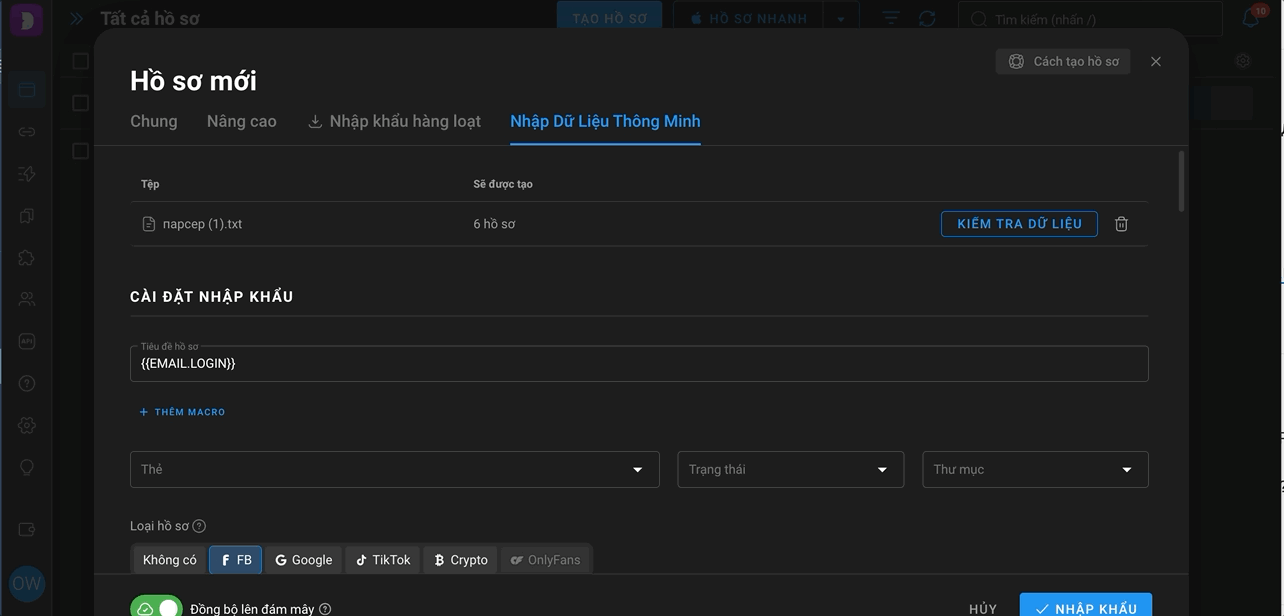Delete the napcep (1).txt file with trash icon
Image resolution: width=1284 pixels, height=616 pixels.
point(1121,224)
